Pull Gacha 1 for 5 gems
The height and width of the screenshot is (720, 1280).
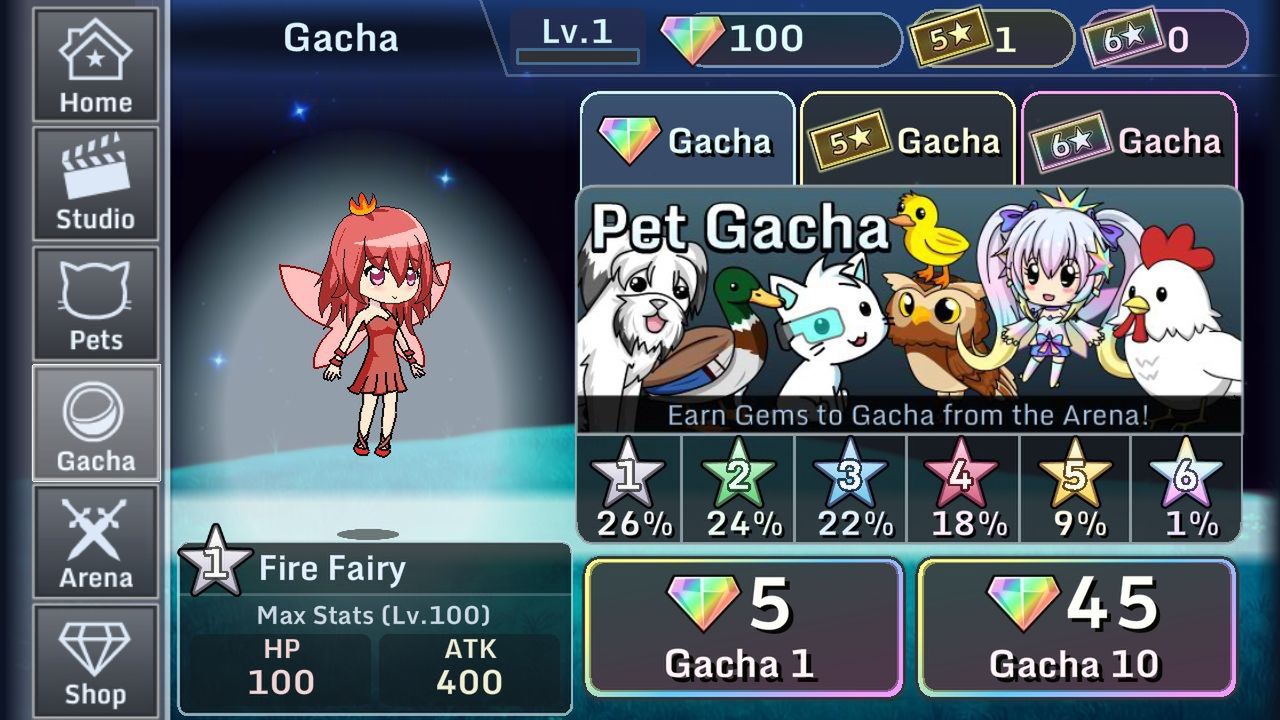(x=743, y=627)
